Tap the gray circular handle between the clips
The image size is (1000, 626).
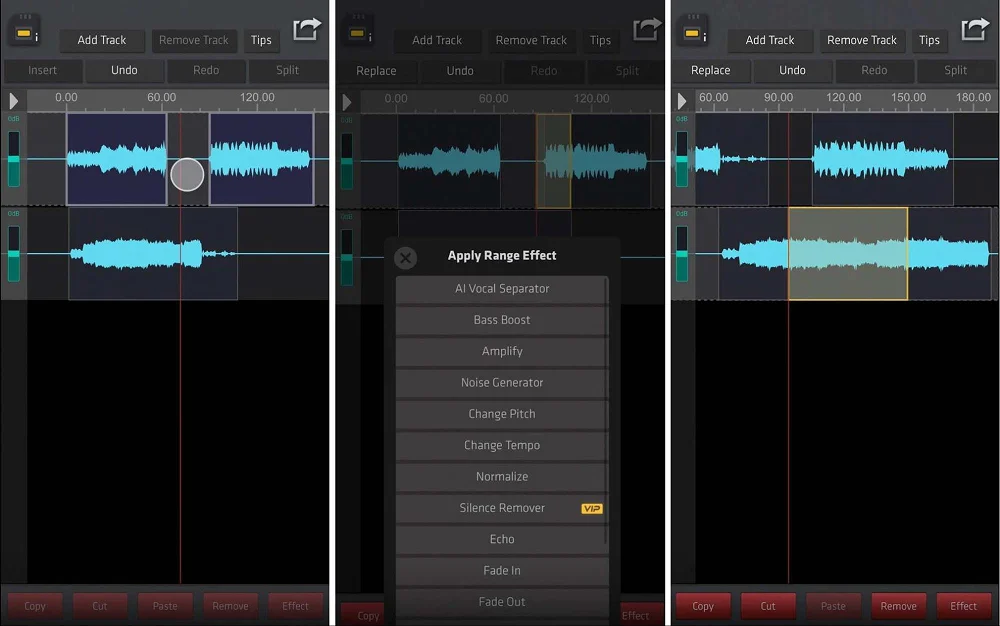point(187,174)
